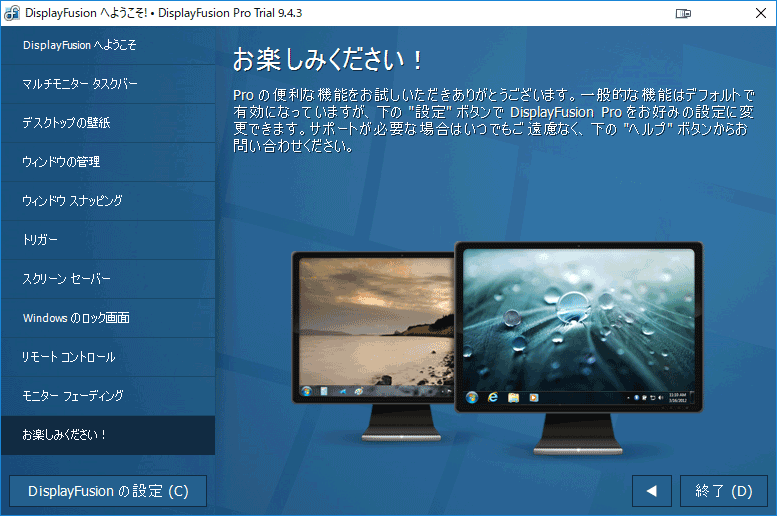This screenshot has width=777, height=516.
Task: Select the お楽しみください！ sidebar item
Action: (x=108, y=435)
